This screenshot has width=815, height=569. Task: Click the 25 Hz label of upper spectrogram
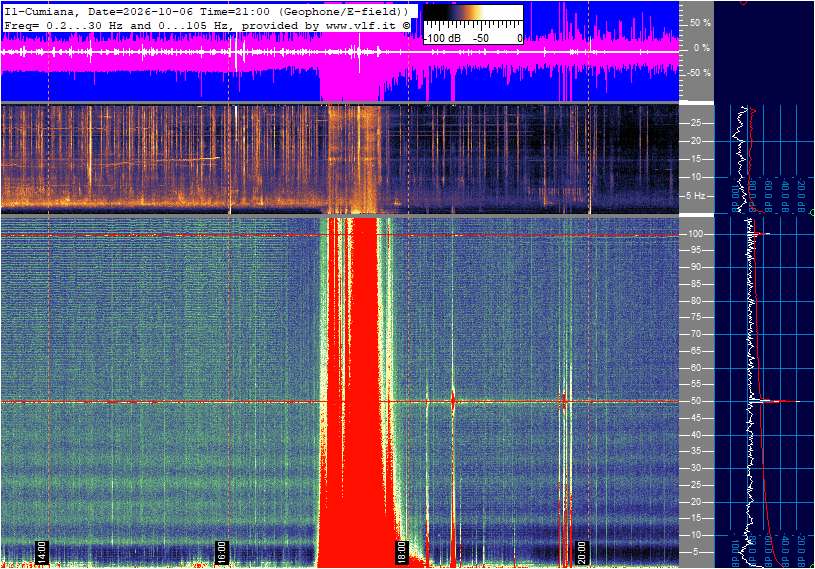pos(695,123)
